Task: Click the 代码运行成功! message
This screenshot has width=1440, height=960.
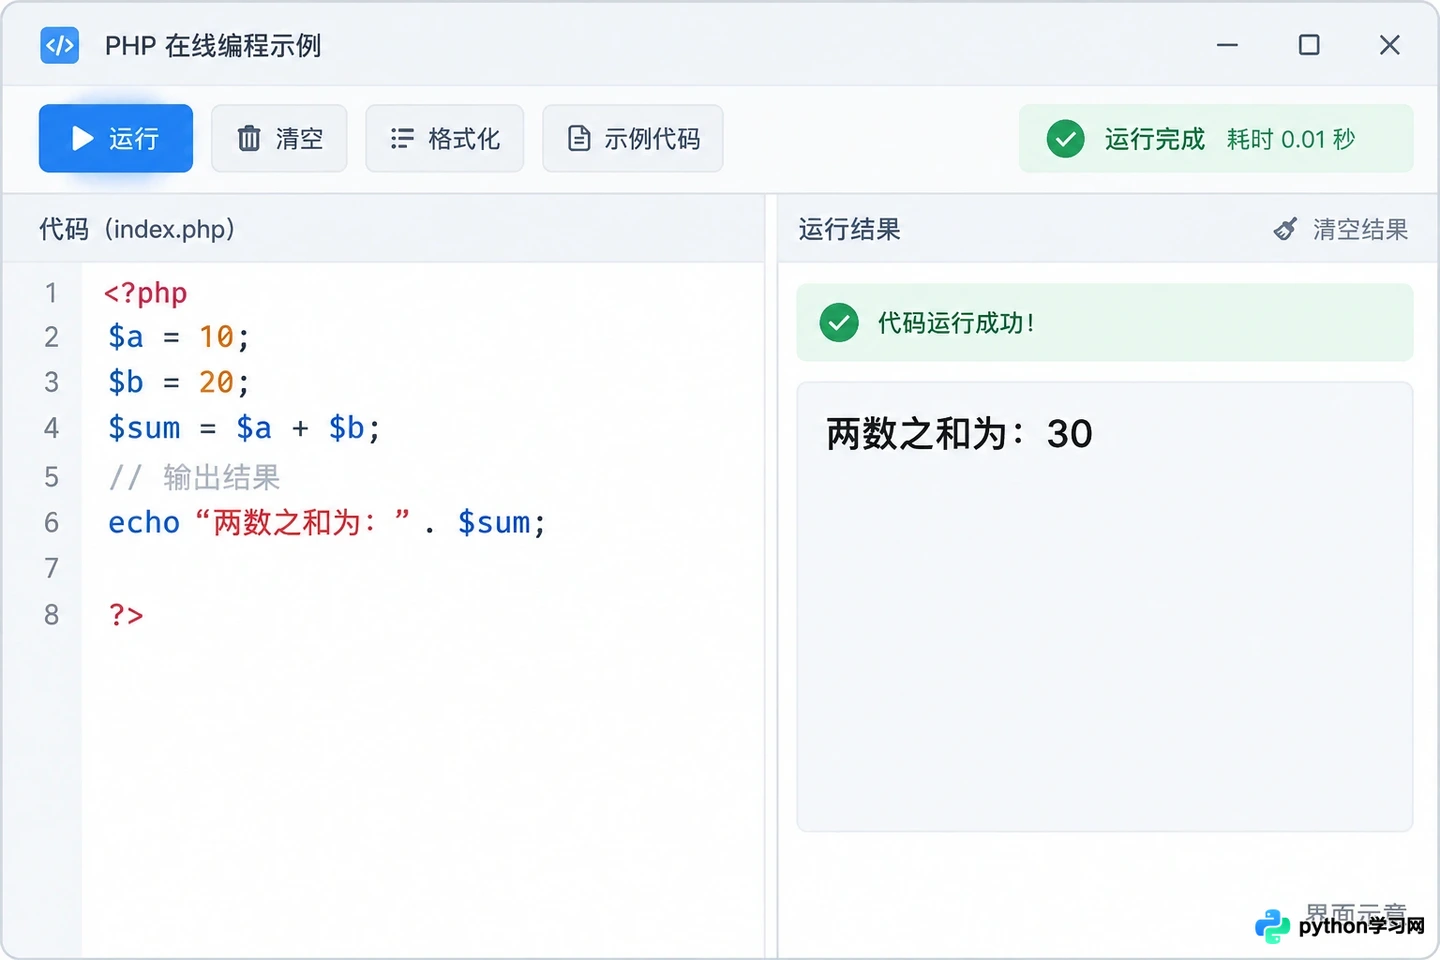Action: tap(956, 322)
